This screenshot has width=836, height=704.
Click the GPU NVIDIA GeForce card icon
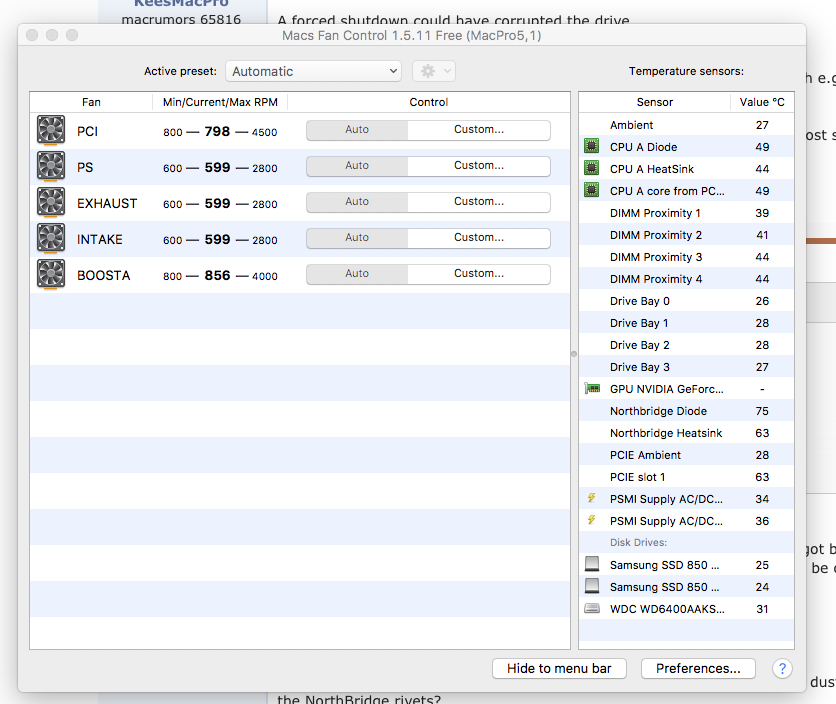coord(592,388)
